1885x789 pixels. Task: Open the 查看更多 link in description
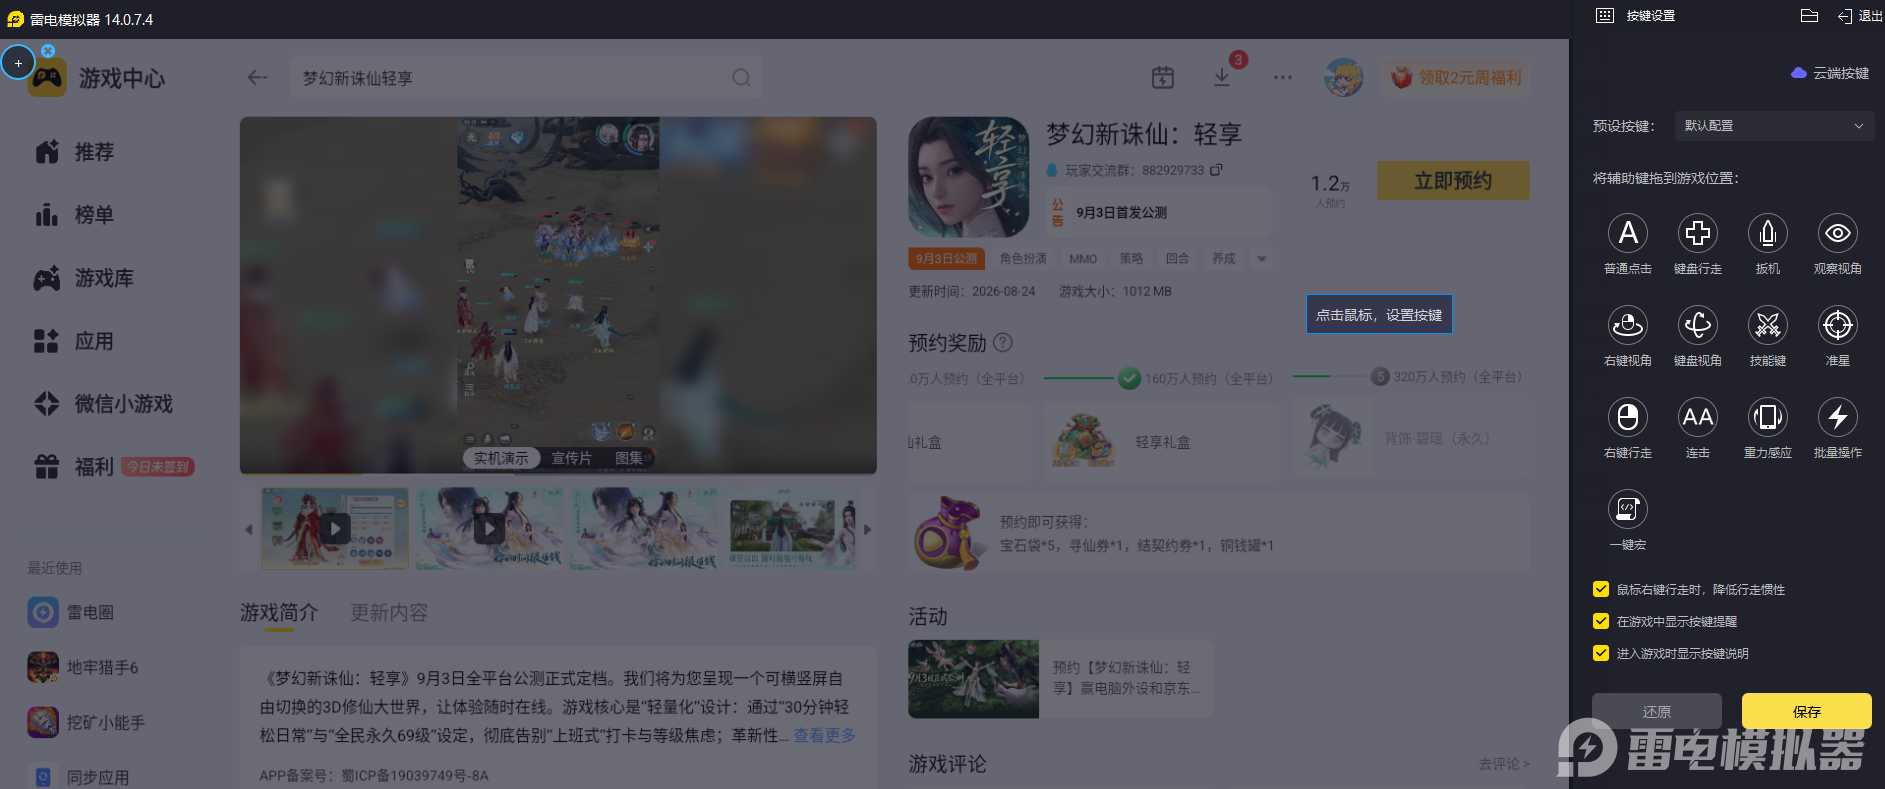pyautogui.click(x=825, y=735)
